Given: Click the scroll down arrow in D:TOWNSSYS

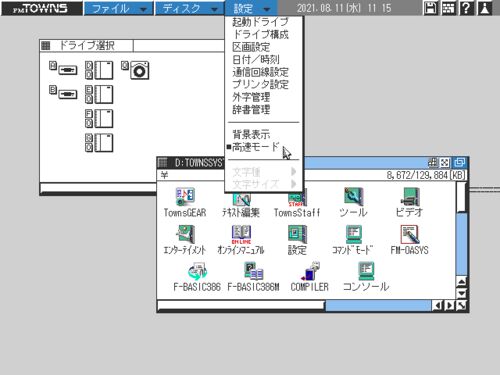Looking at the screenshot, I should (x=462, y=293).
